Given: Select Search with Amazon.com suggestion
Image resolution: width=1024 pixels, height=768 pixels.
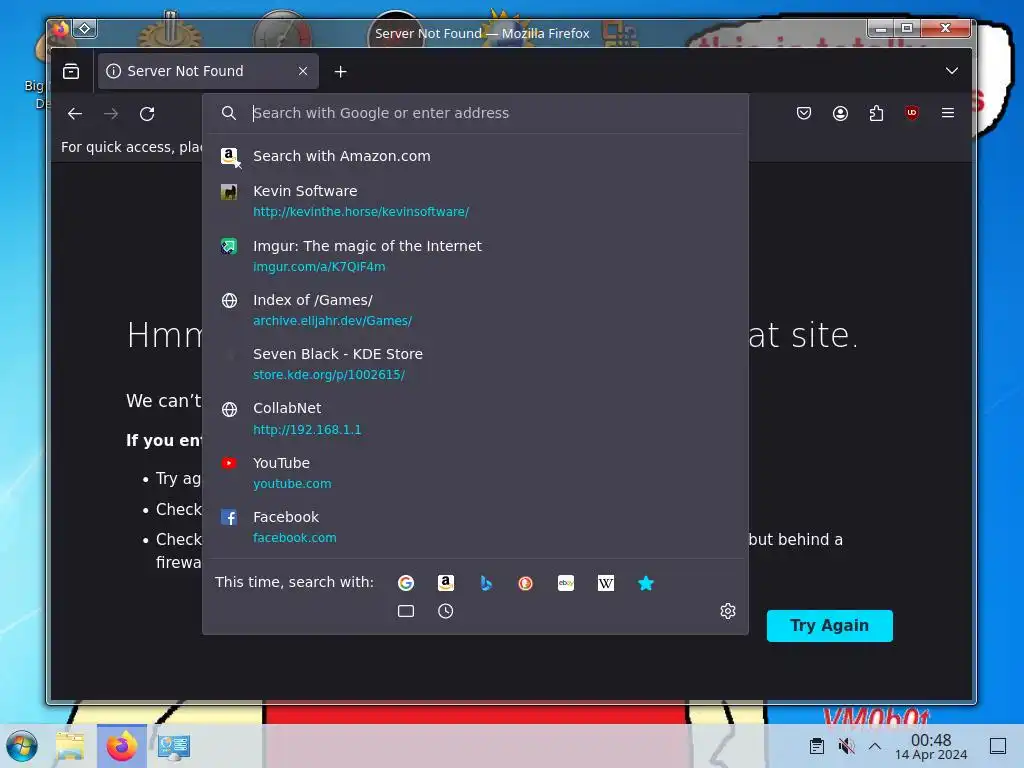Looking at the screenshot, I should coord(475,156).
